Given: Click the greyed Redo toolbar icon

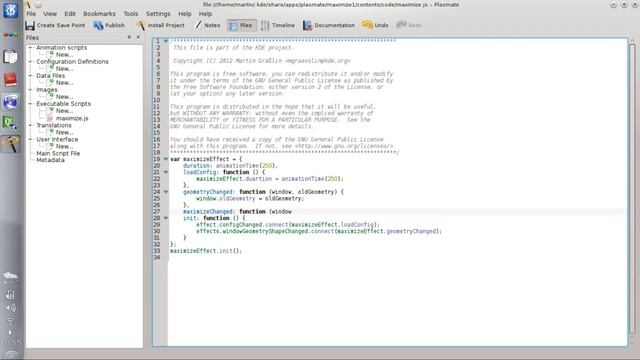Looking at the screenshot, I should (401, 25).
